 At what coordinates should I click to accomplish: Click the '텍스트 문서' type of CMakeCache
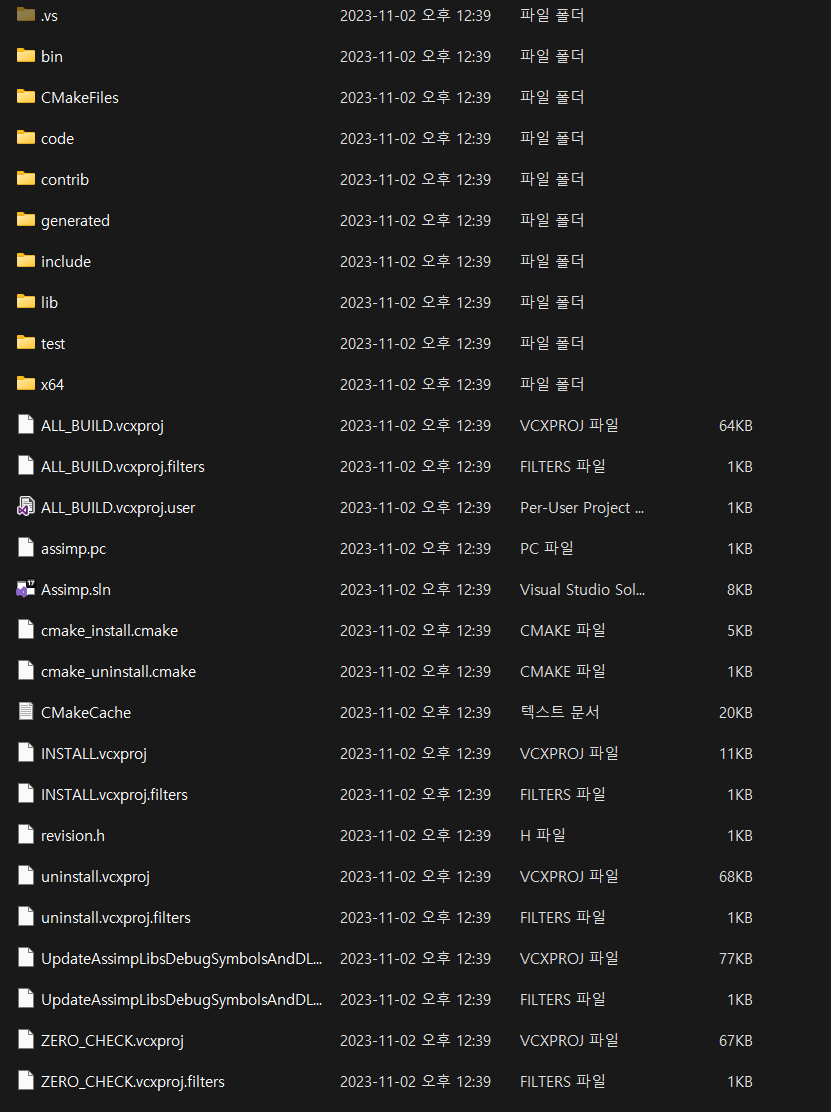click(x=559, y=712)
